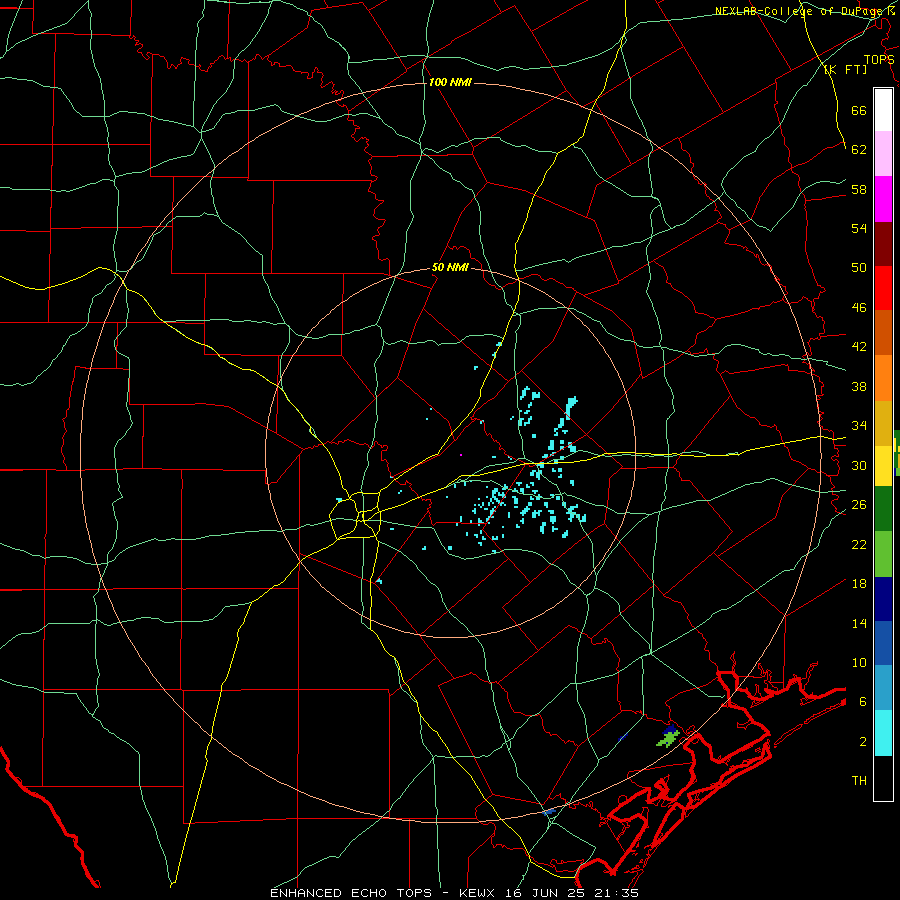Click the TH label on the scale
Image resolution: width=900 pixels, height=900 pixels.
pyautogui.click(x=859, y=780)
